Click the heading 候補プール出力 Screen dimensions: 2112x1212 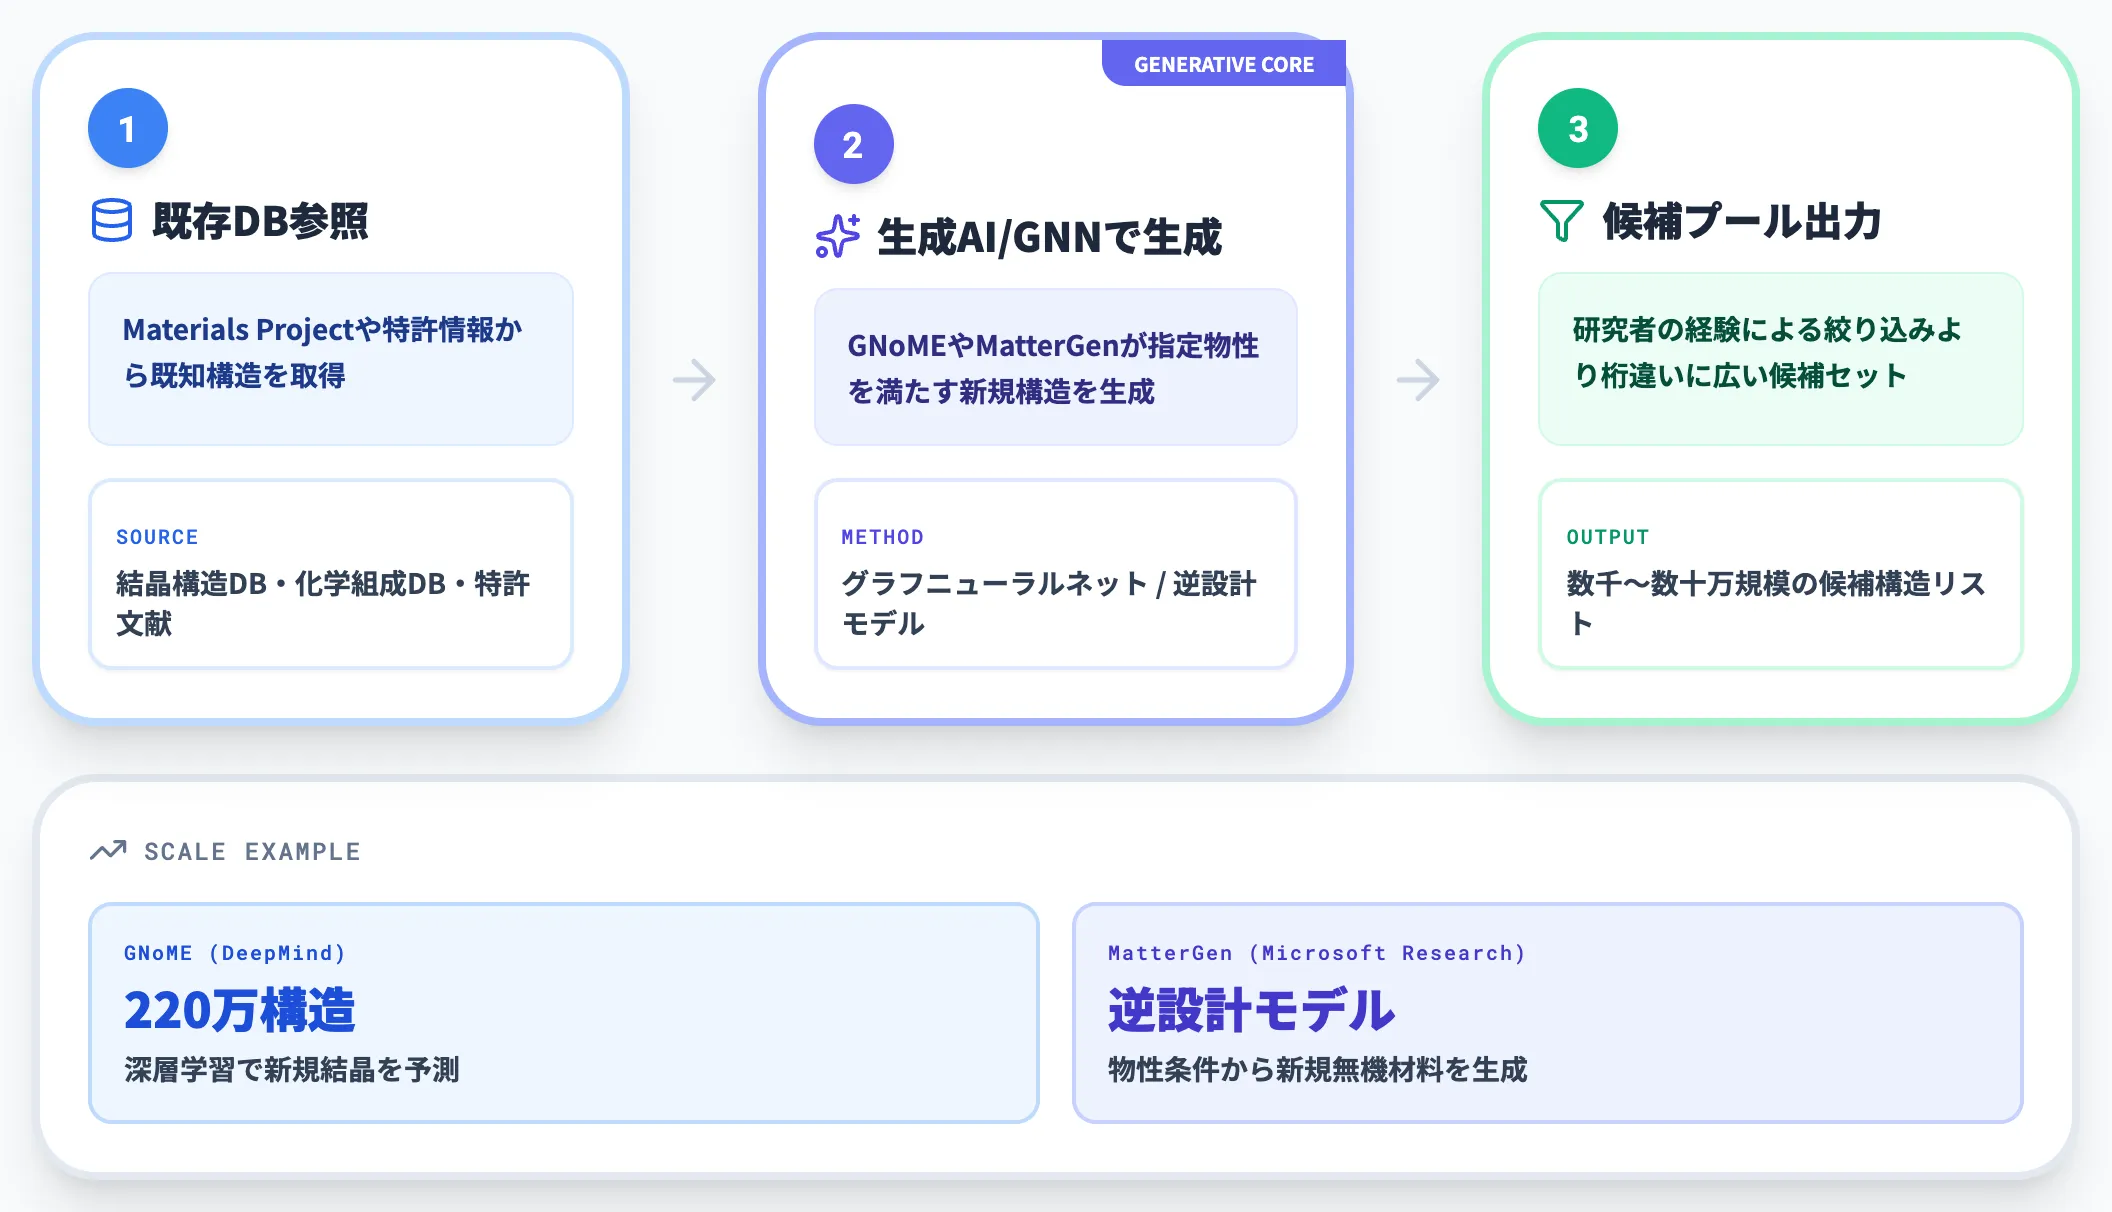coord(1742,221)
